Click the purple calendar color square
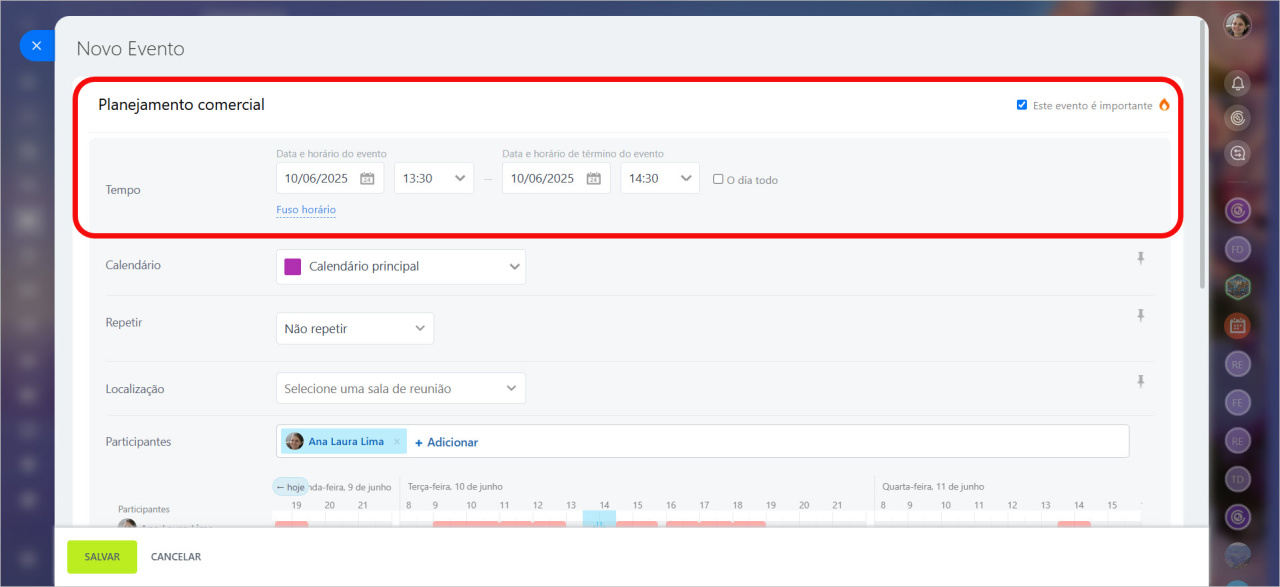 [x=293, y=267]
